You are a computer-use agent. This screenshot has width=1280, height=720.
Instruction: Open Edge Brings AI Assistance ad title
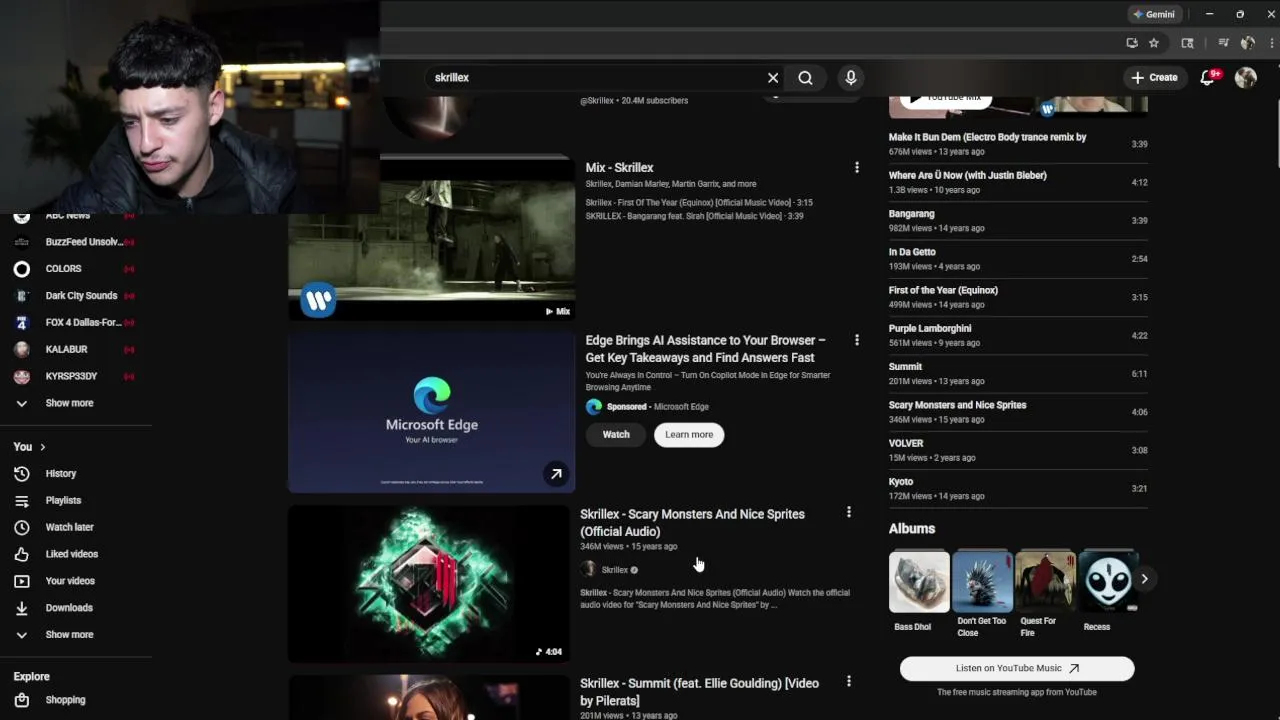pyautogui.click(x=706, y=349)
